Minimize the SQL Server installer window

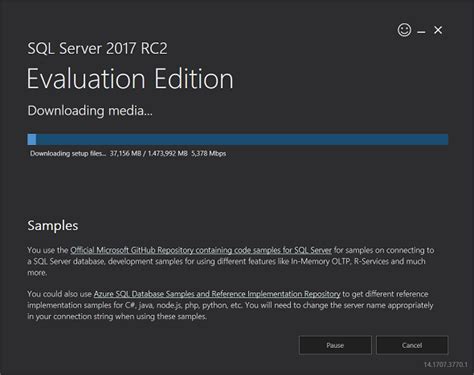pos(421,32)
